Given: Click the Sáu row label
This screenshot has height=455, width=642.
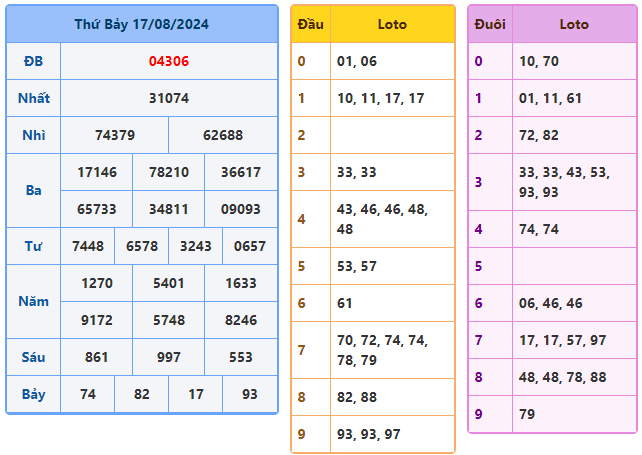Looking at the screenshot, I should click(x=33, y=357).
